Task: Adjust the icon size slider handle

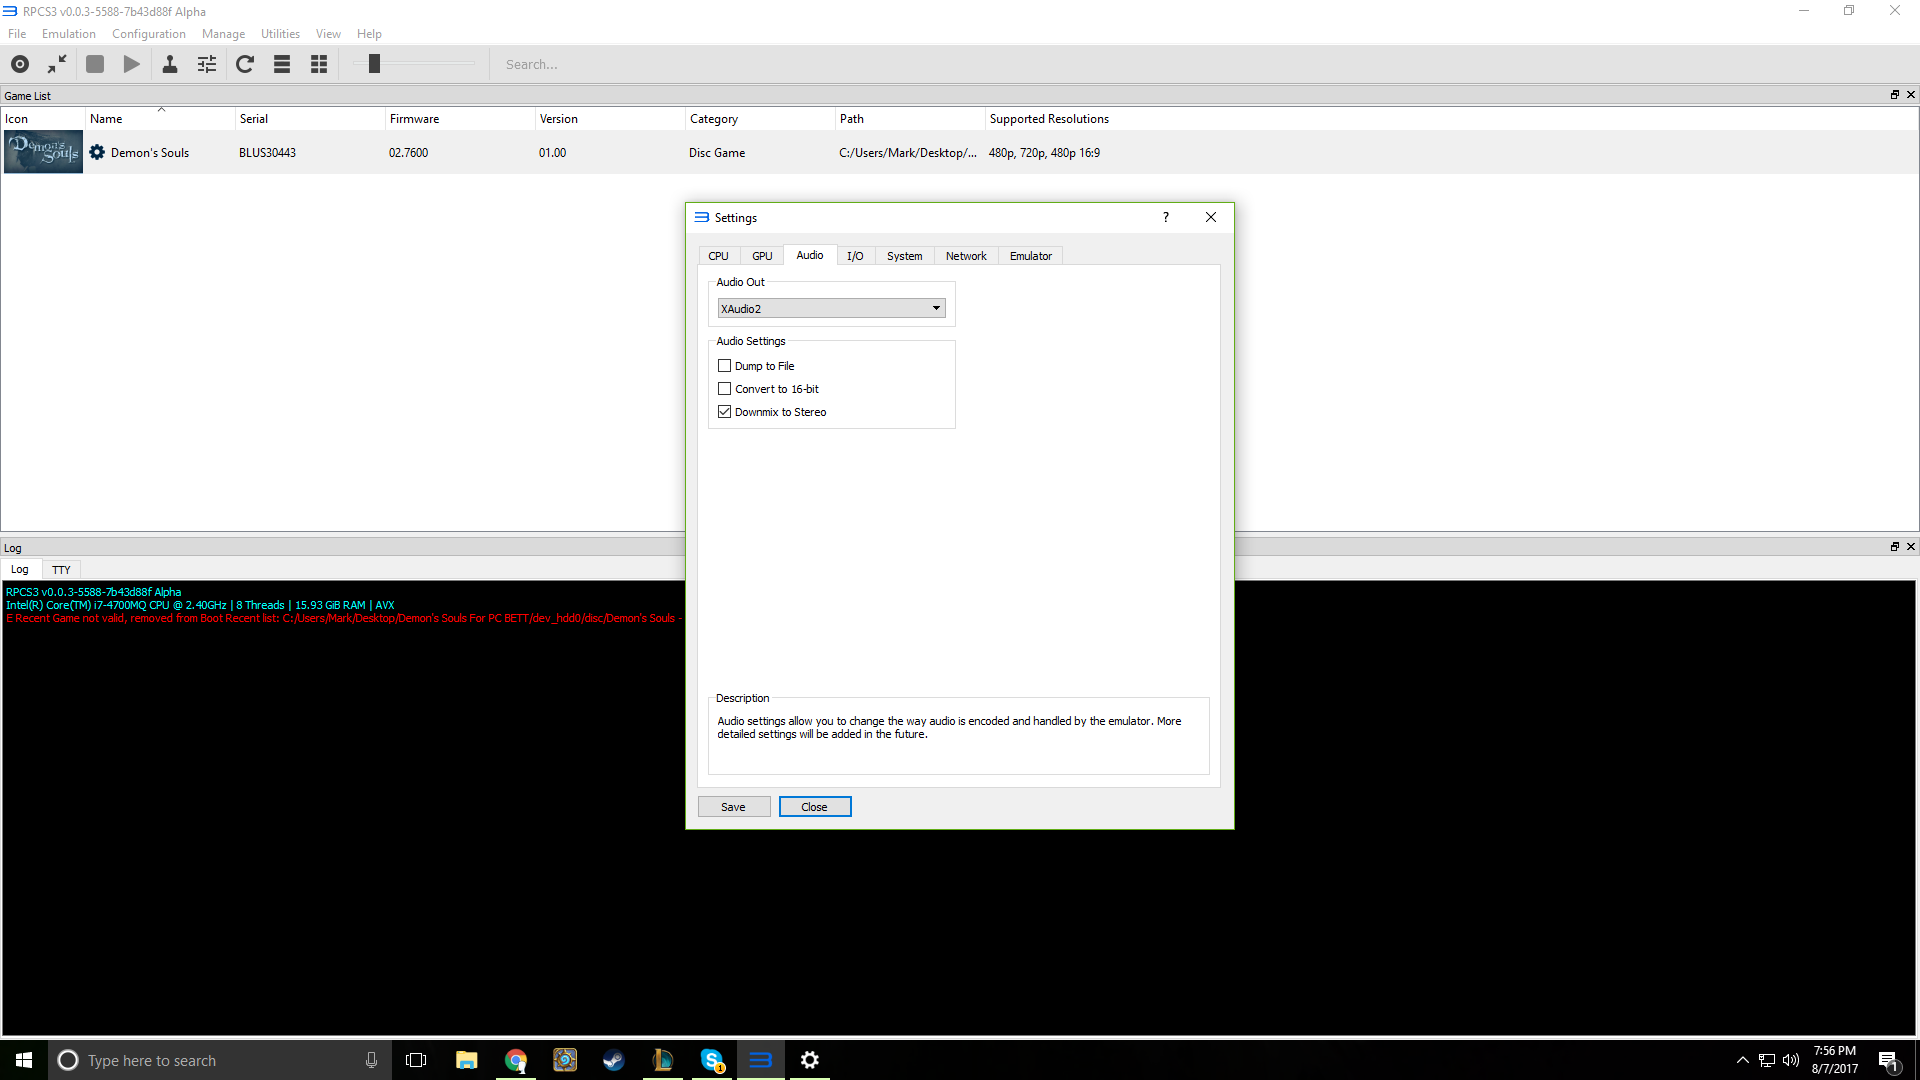Action: point(374,64)
